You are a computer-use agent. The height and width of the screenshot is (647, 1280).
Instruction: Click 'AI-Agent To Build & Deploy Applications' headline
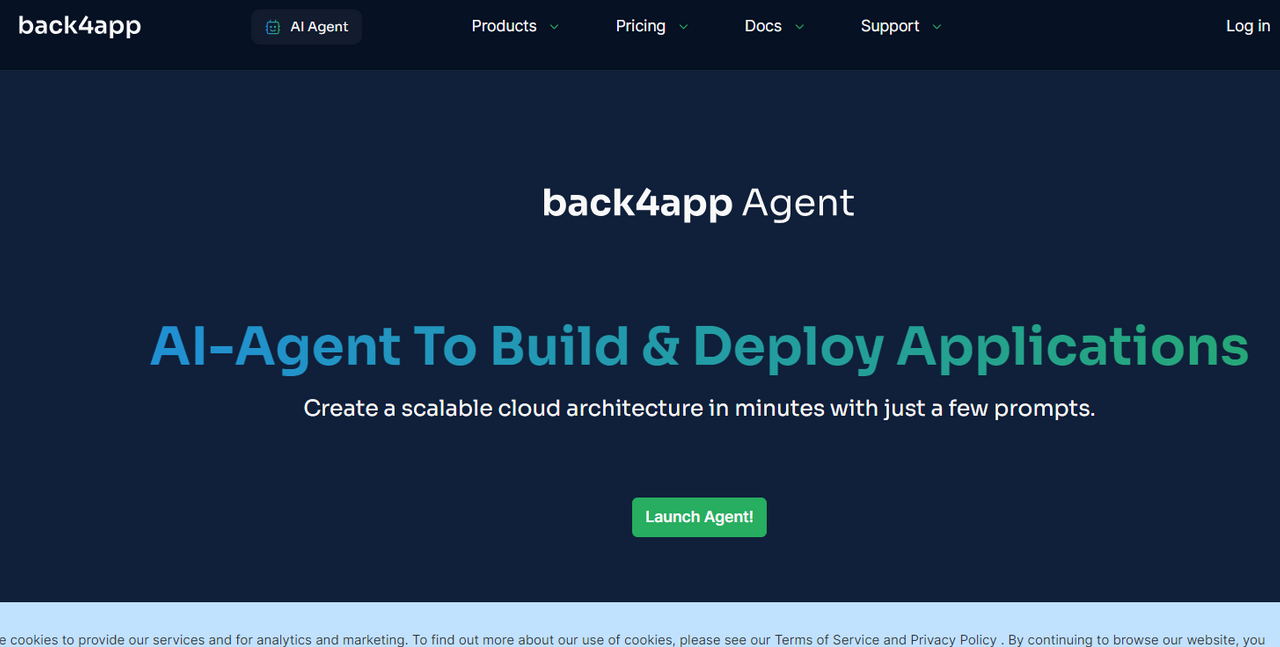699,346
